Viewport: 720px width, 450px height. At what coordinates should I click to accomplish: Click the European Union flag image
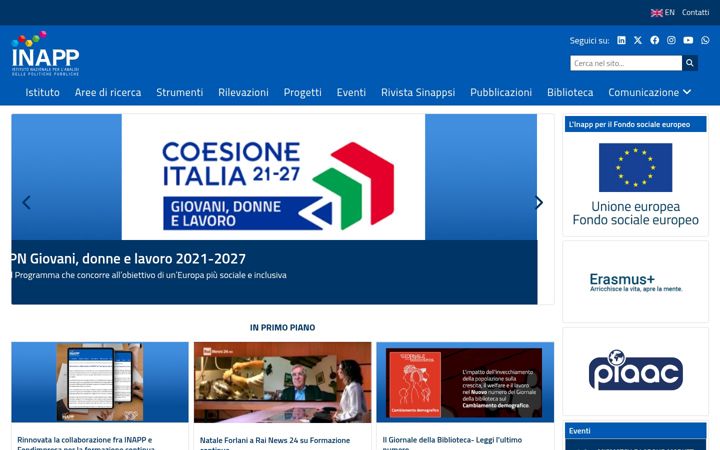(x=636, y=167)
